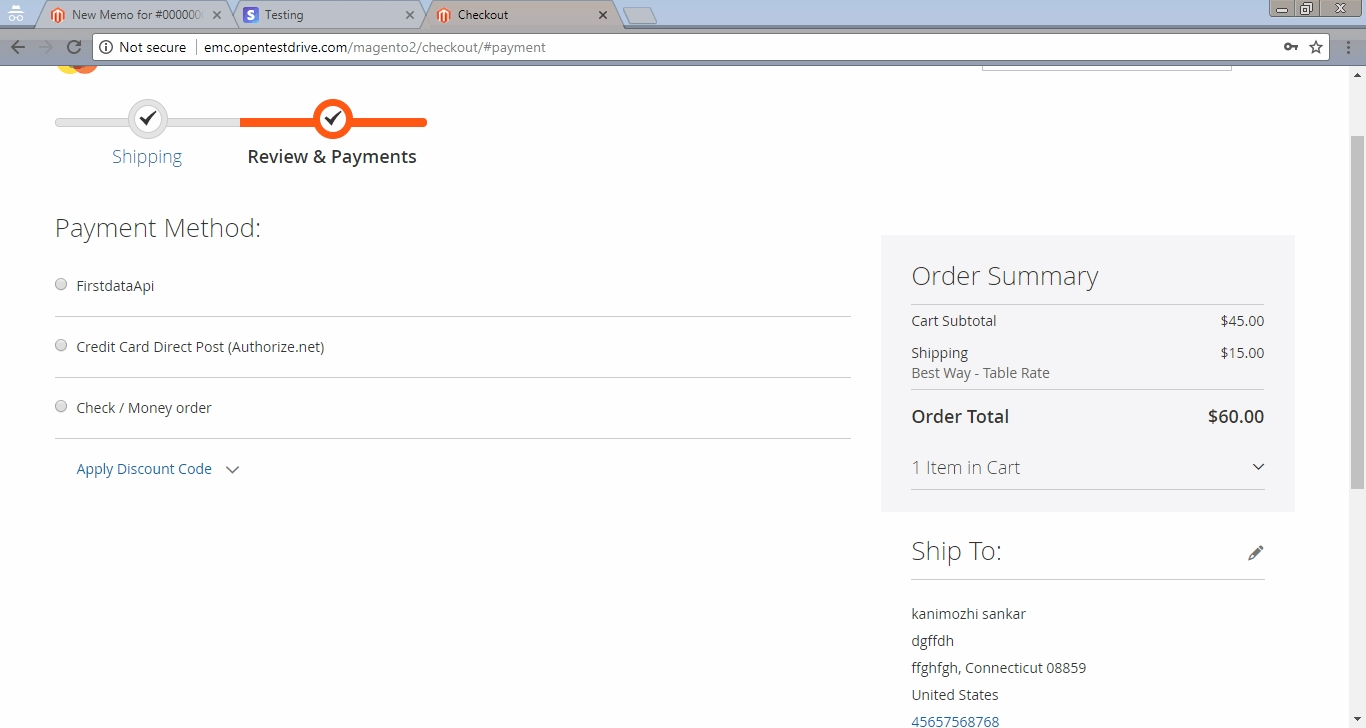Reload the page with the refresh icon
Image resolution: width=1366 pixels, height=728 pixels.
click(73, 47)
